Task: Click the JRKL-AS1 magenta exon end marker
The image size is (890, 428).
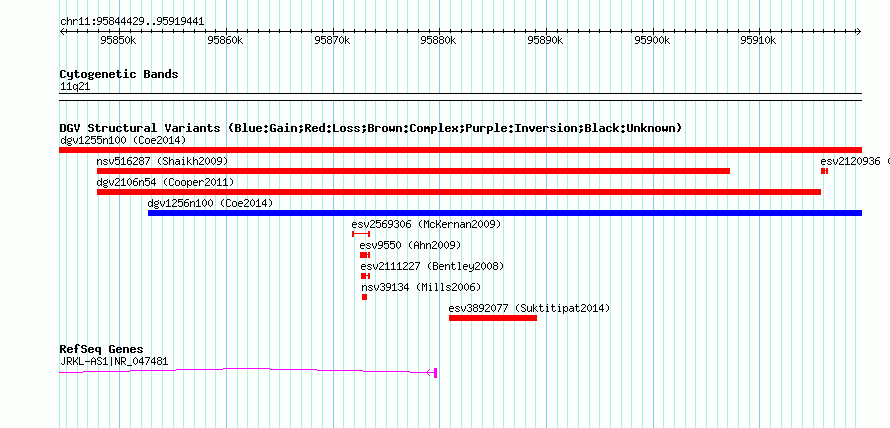Action: (435, 373)
